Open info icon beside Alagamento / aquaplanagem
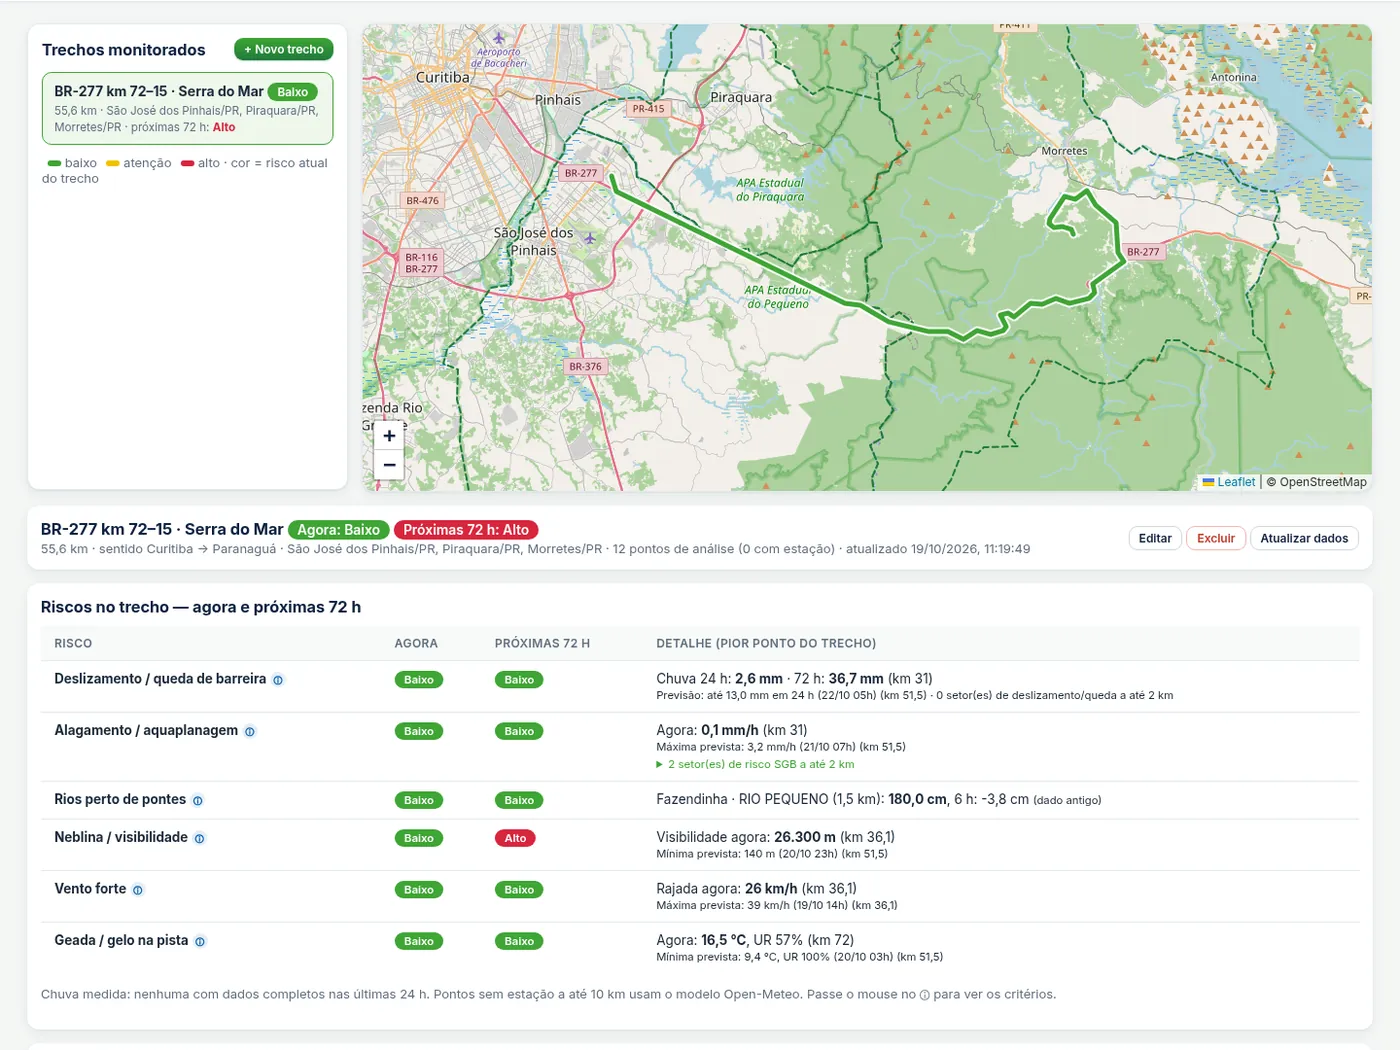The image size is (1400, 1050). point(250,732)
